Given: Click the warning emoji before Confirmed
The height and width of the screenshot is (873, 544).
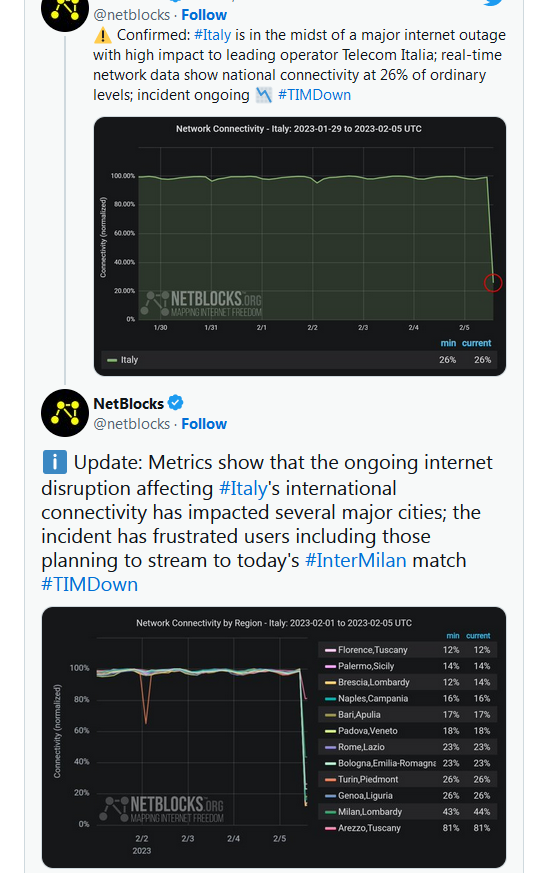Looking at the screenshot, I should coord(102,35).
